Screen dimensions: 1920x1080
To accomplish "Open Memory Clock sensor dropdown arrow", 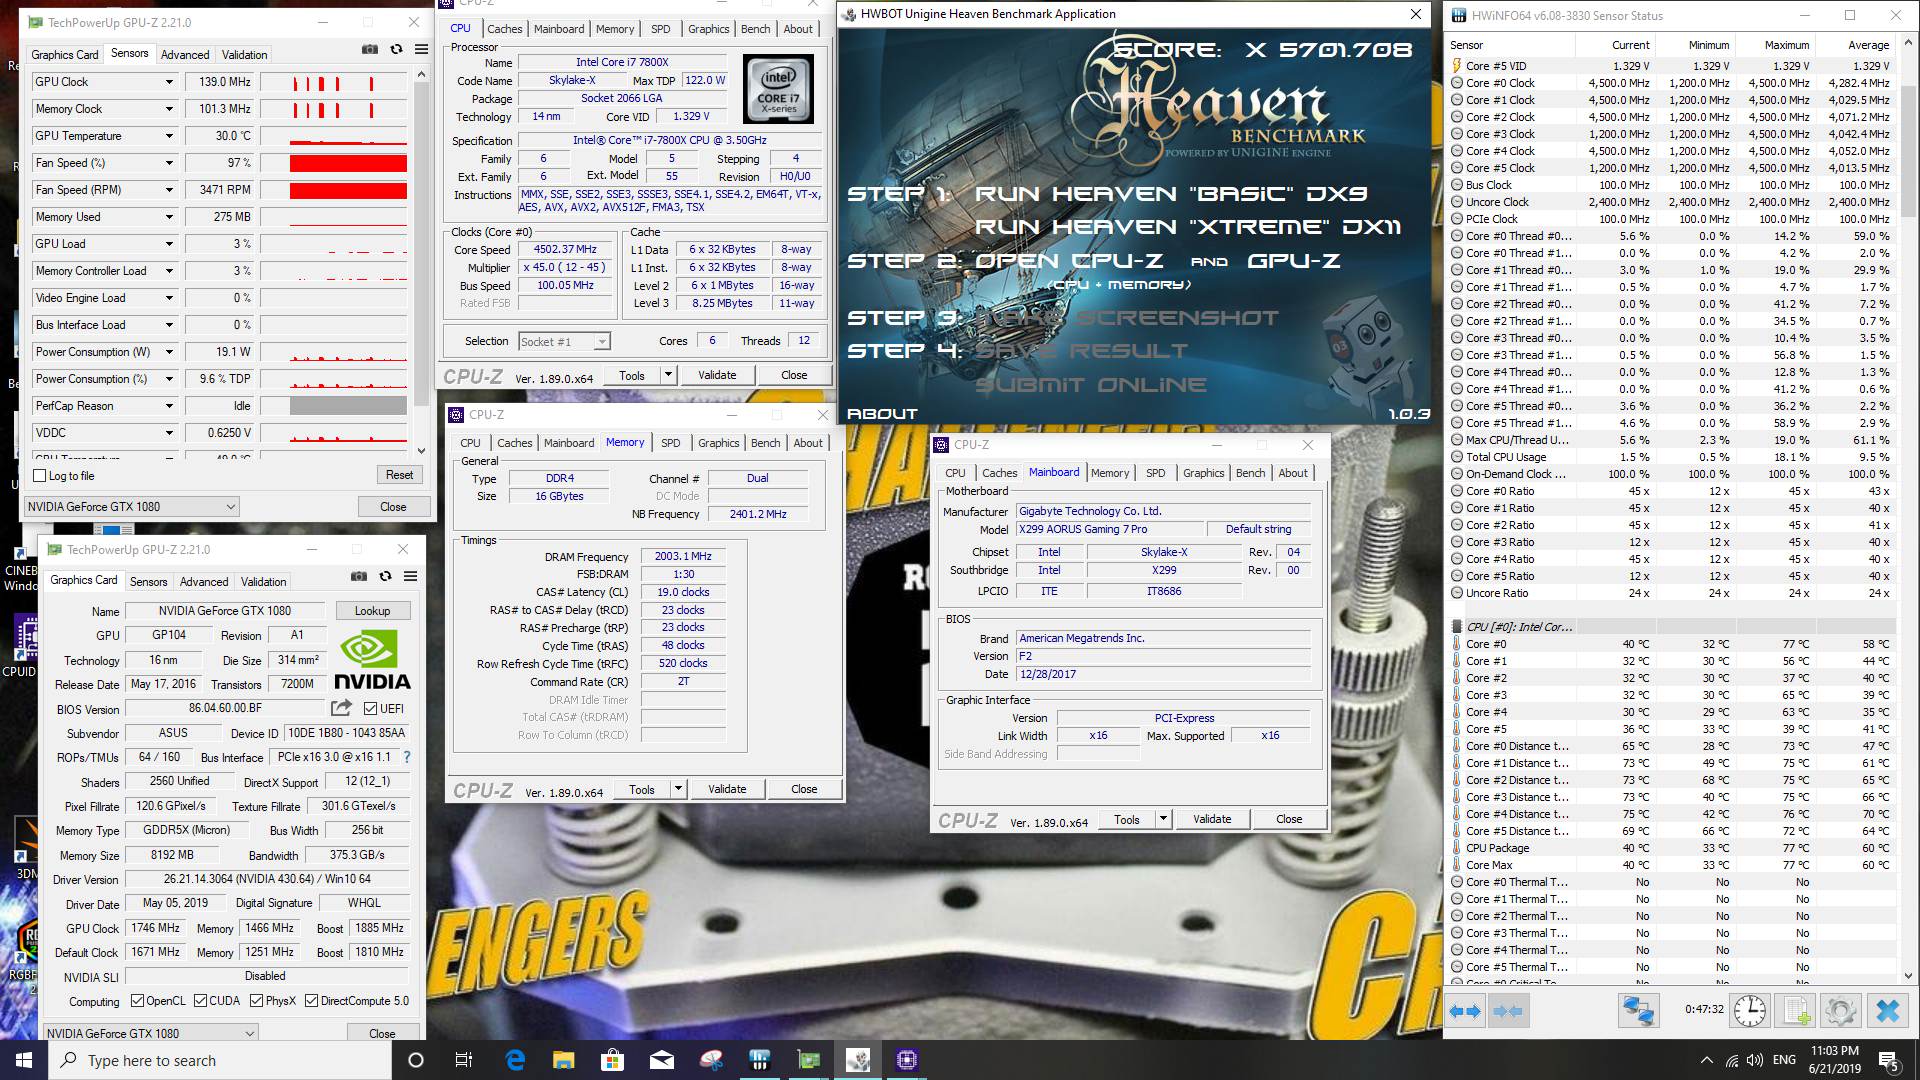I will 169,109.
